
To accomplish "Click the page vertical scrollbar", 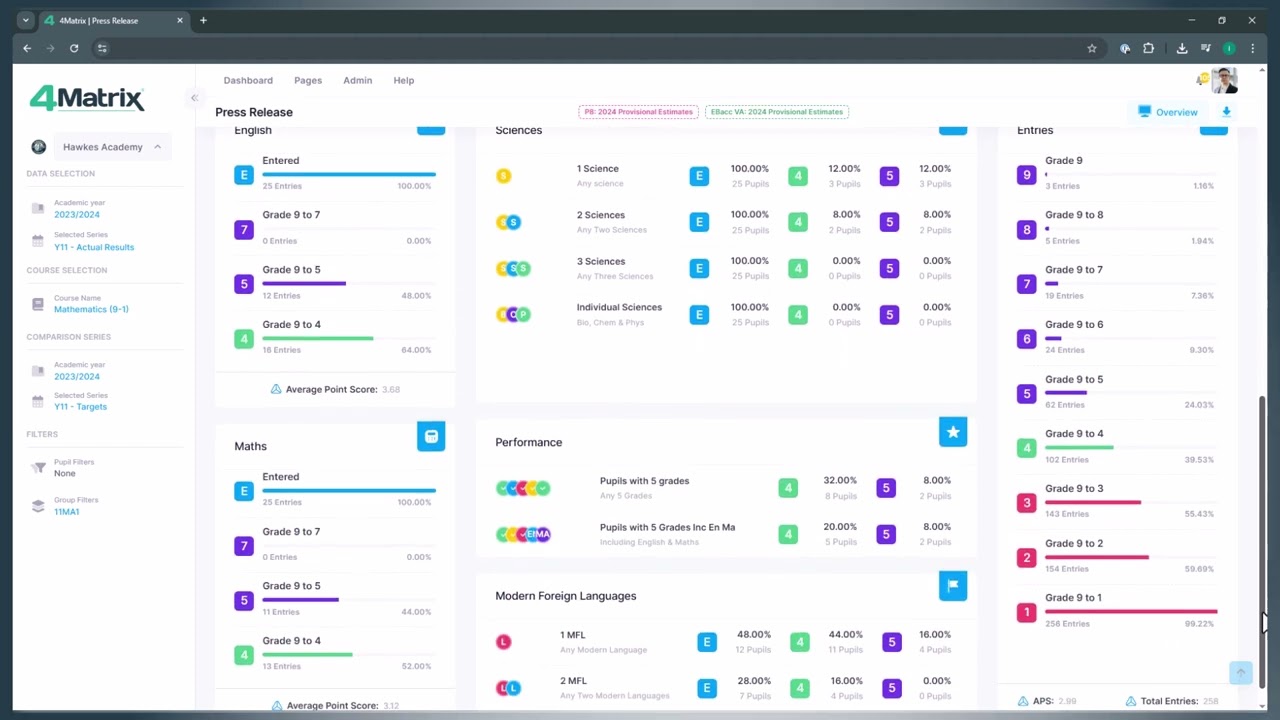I will (1262, 540).
